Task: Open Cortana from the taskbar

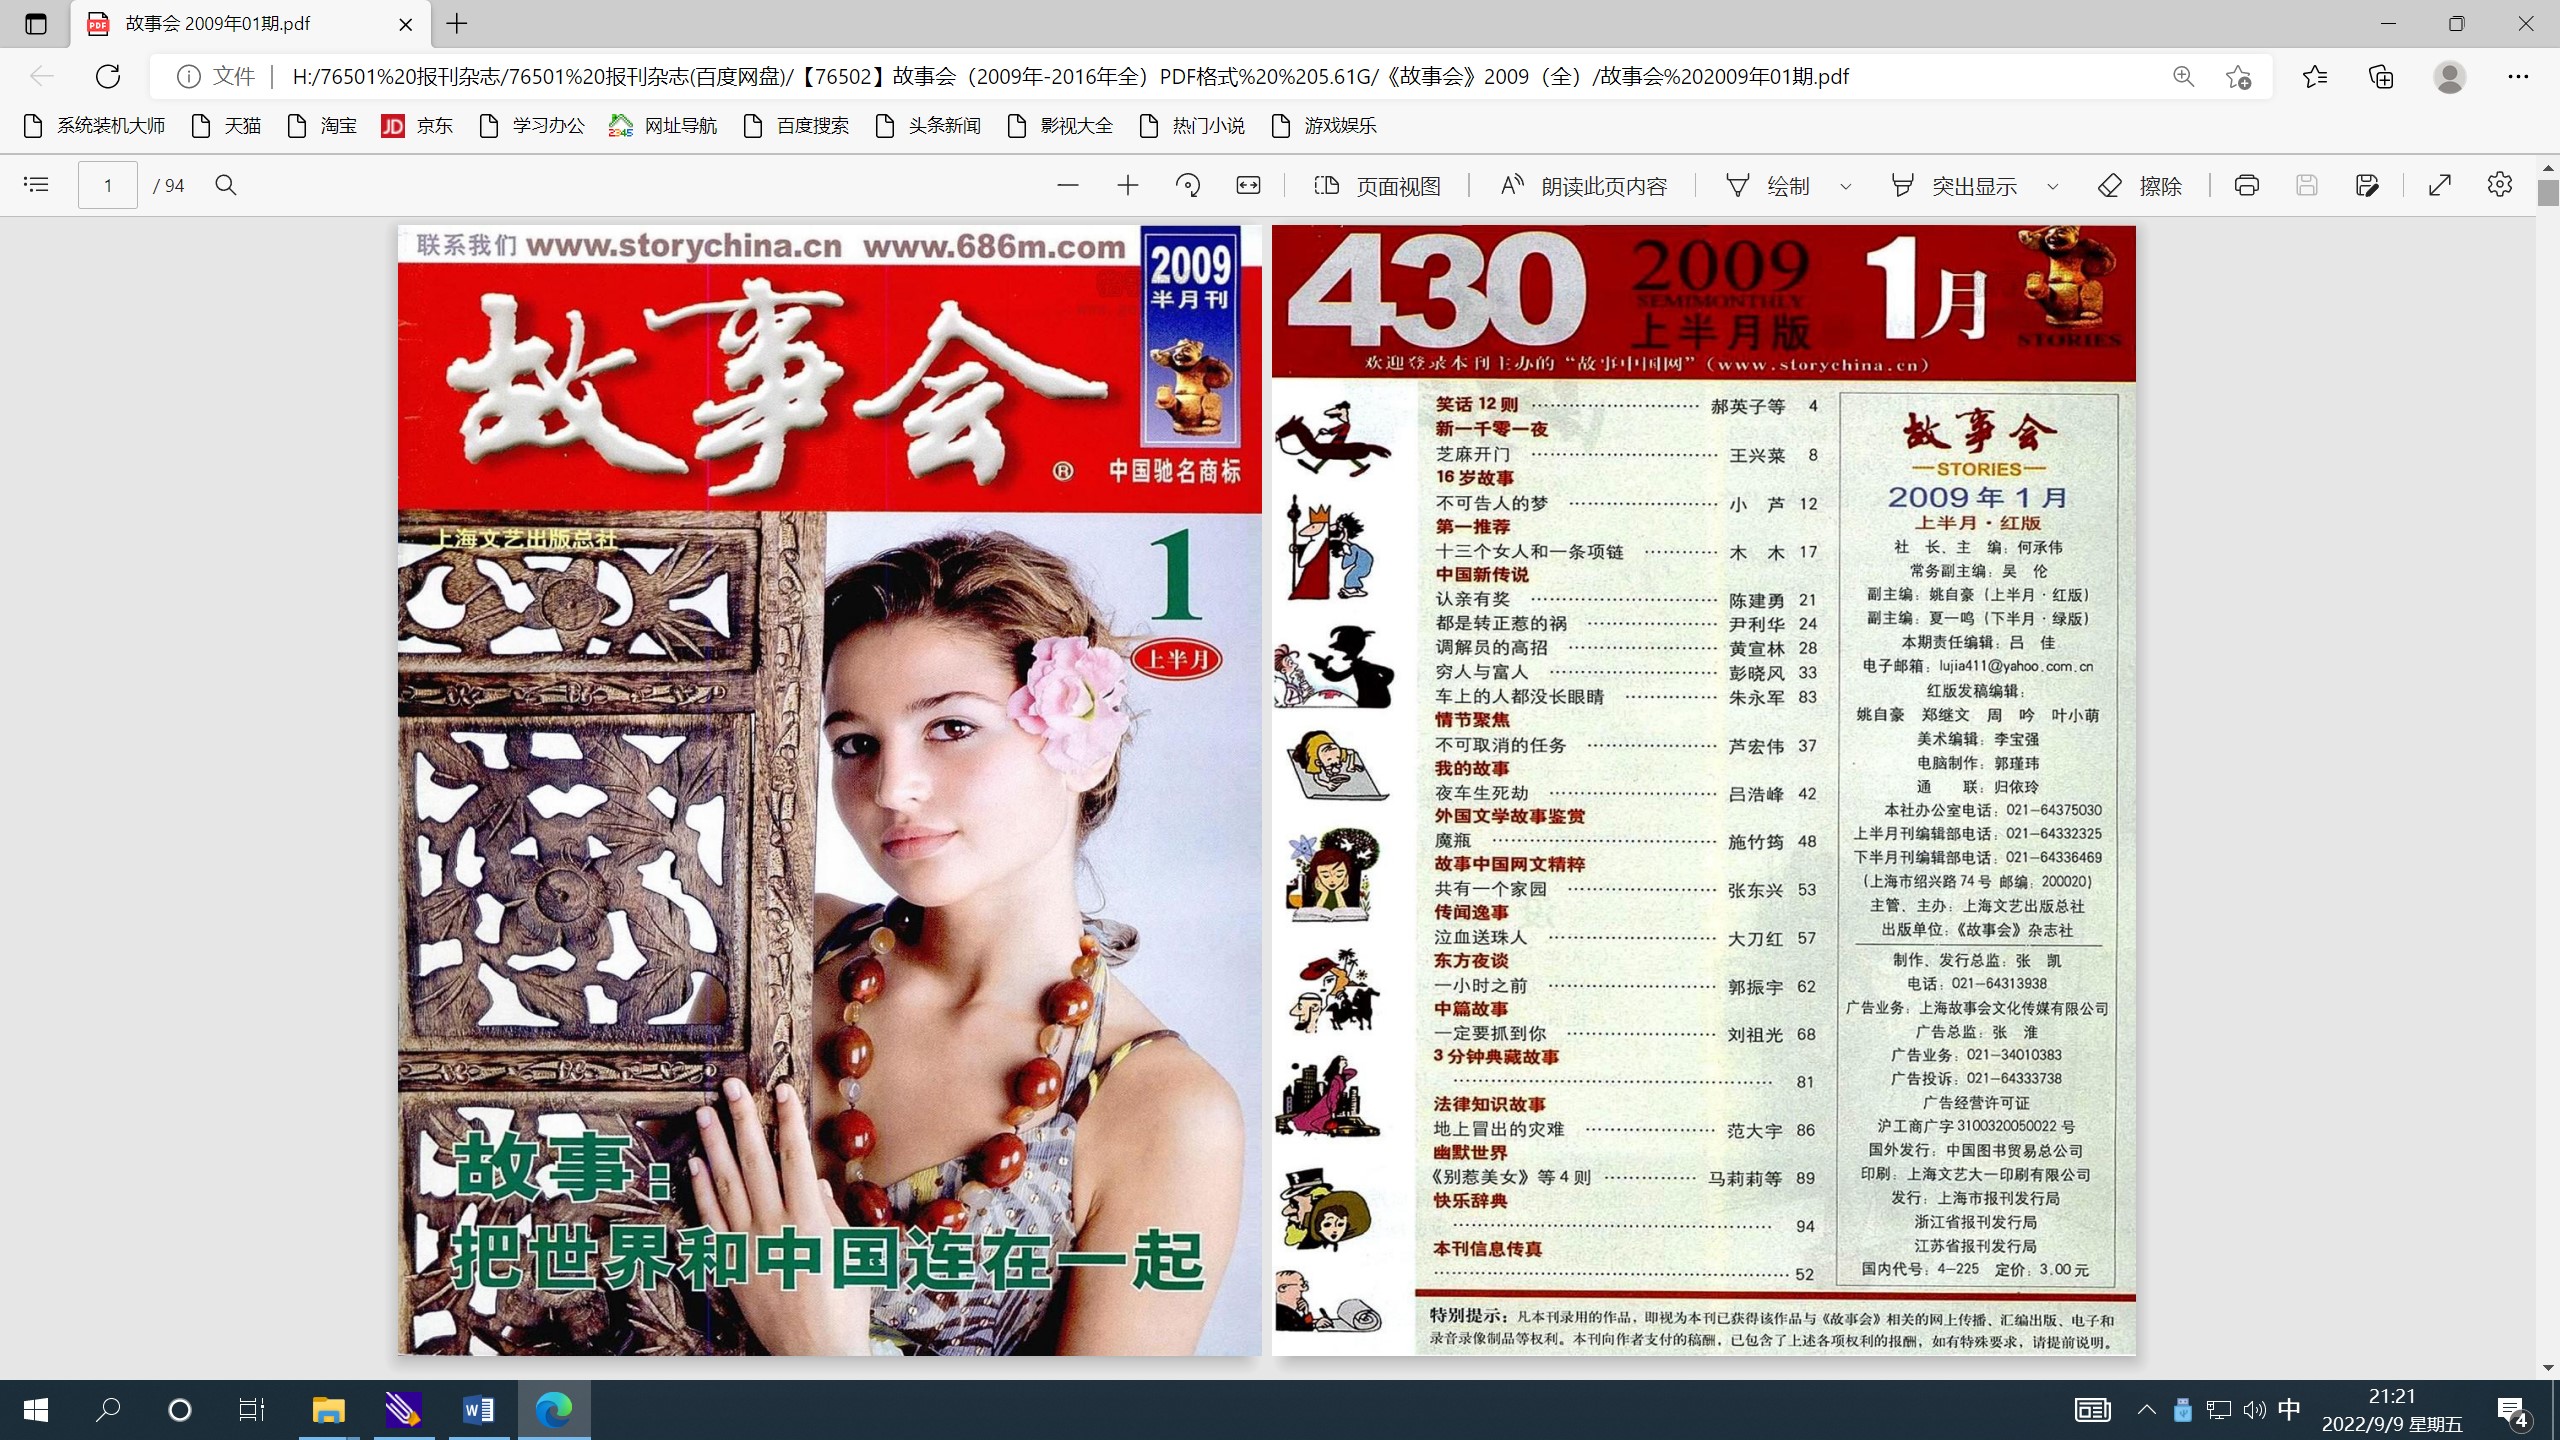Action: 180,1410
